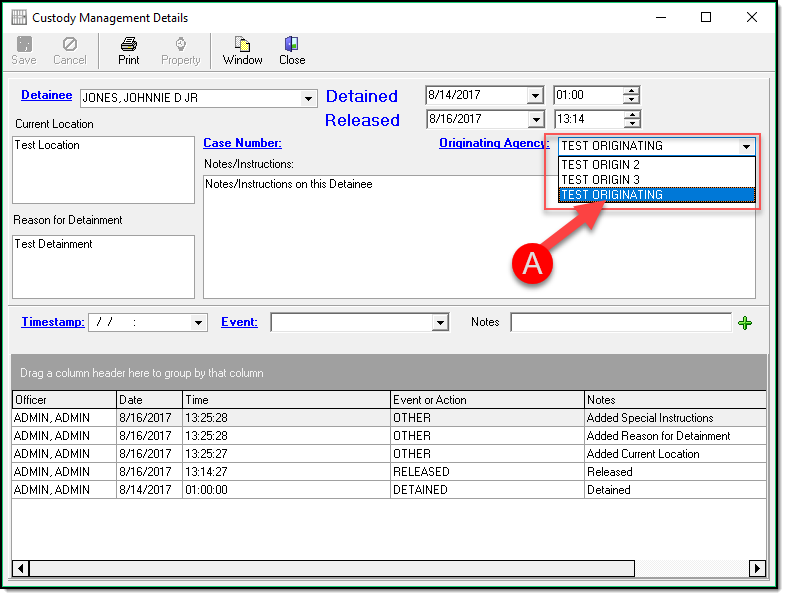
Task: Click the Save toolbar icon
Action: [23, 45]
